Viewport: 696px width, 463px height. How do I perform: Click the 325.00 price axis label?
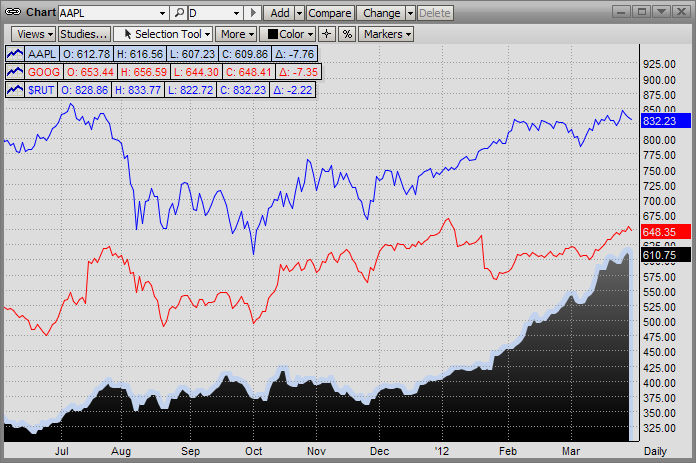(x=659, y=428)
